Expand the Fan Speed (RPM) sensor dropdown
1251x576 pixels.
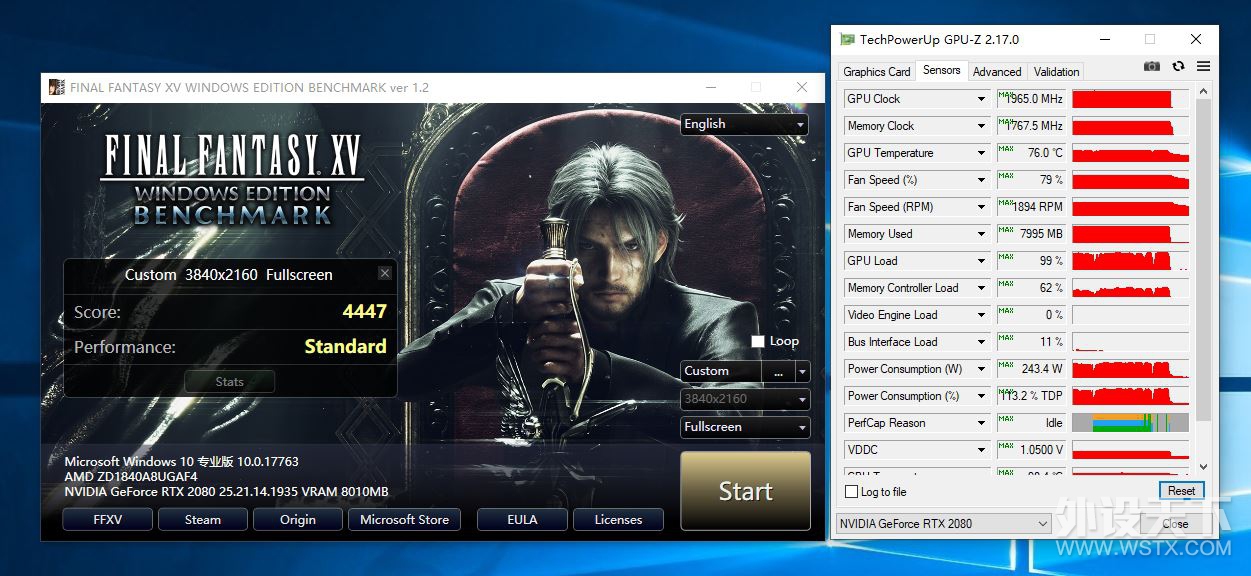[982, 207]
